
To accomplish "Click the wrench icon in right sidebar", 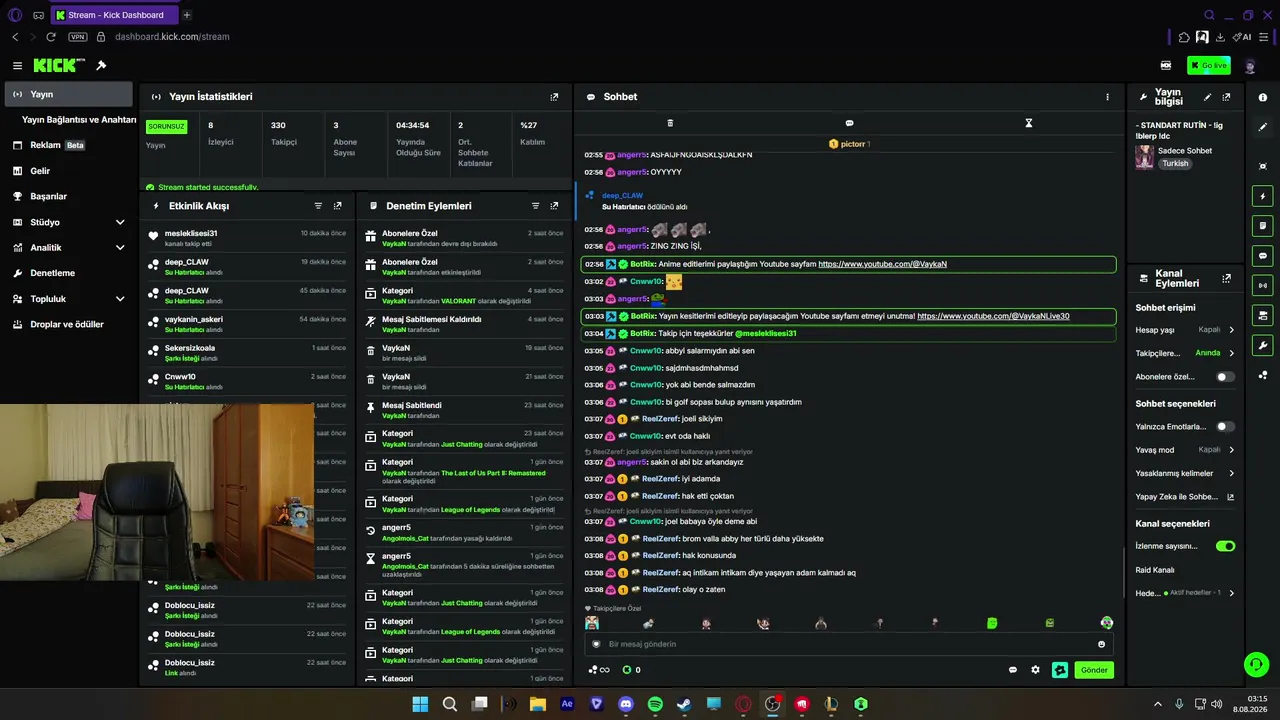I will point(1263,346).
